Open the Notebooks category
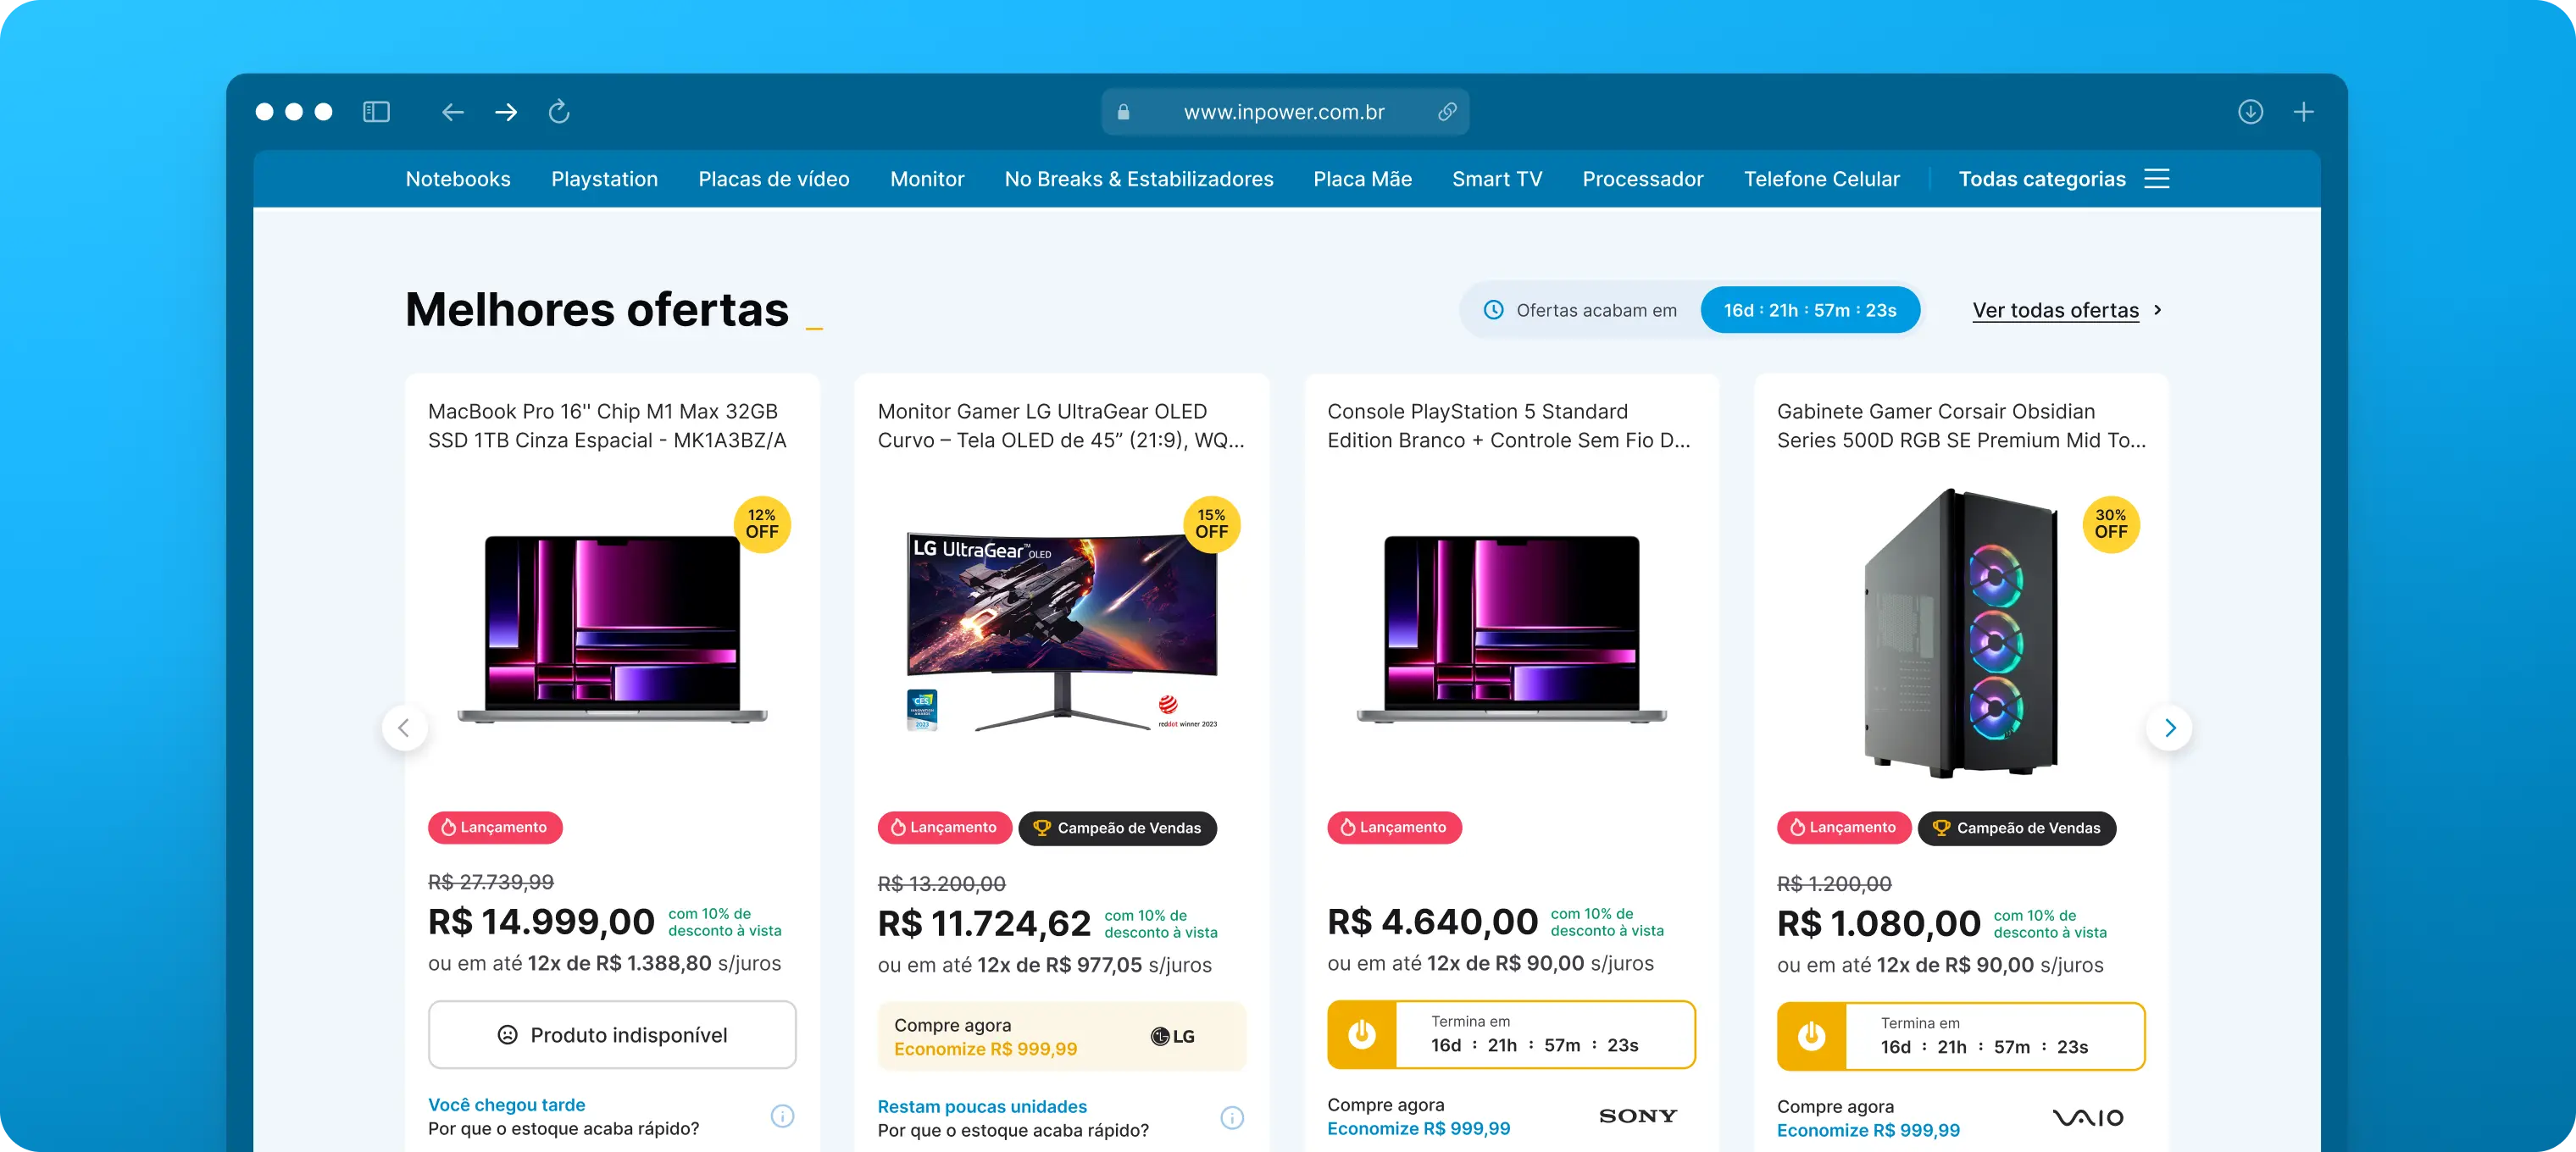The width and height of the screenshot is (2576, 1152). 458,179
